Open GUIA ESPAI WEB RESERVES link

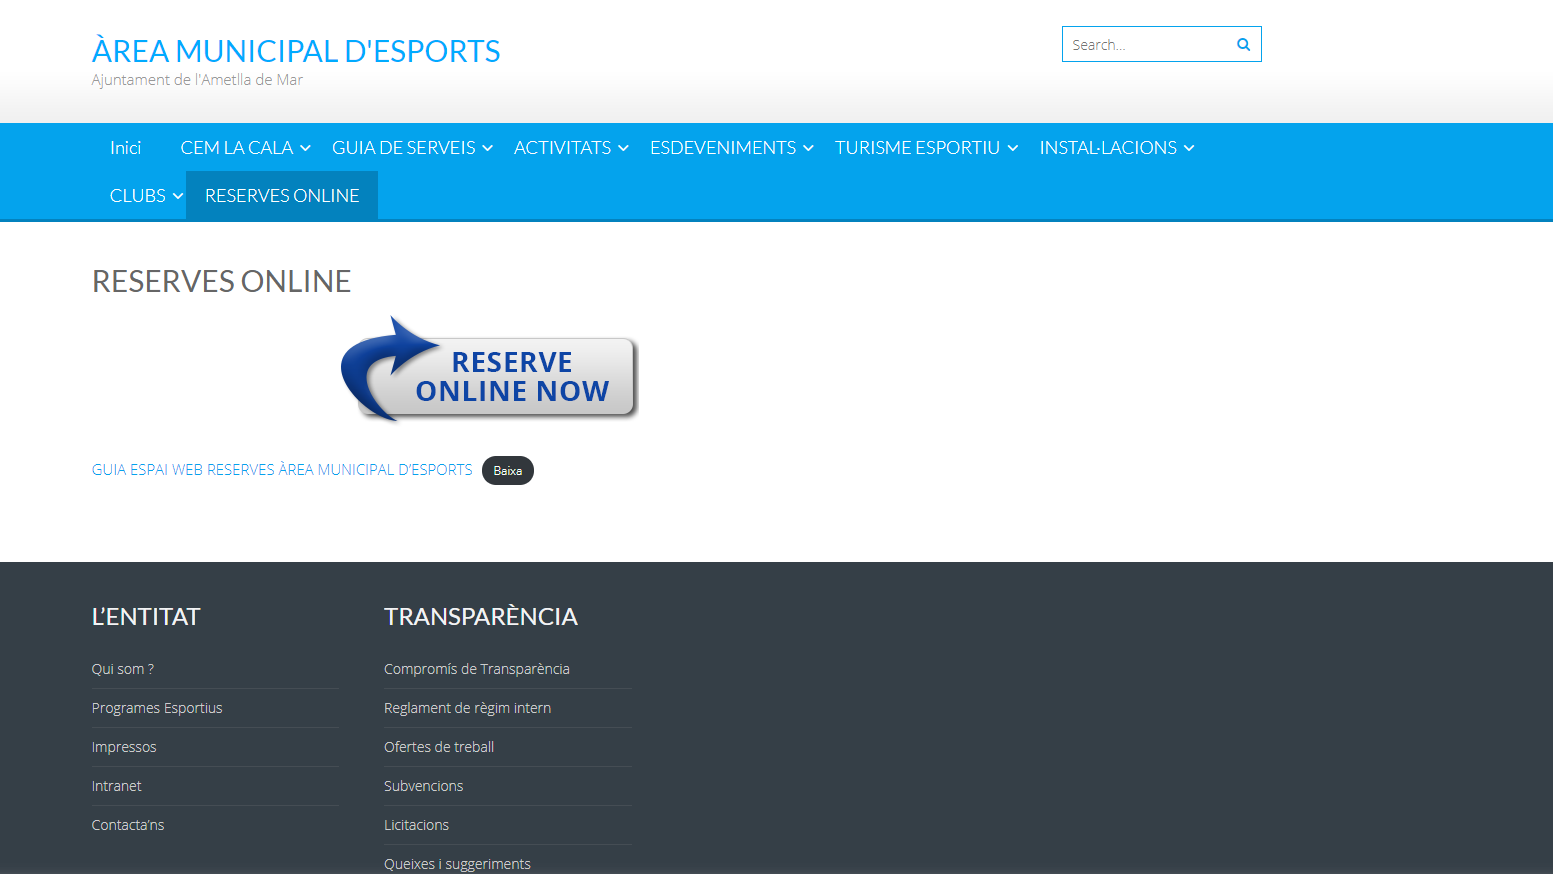(x=282, y=470)
